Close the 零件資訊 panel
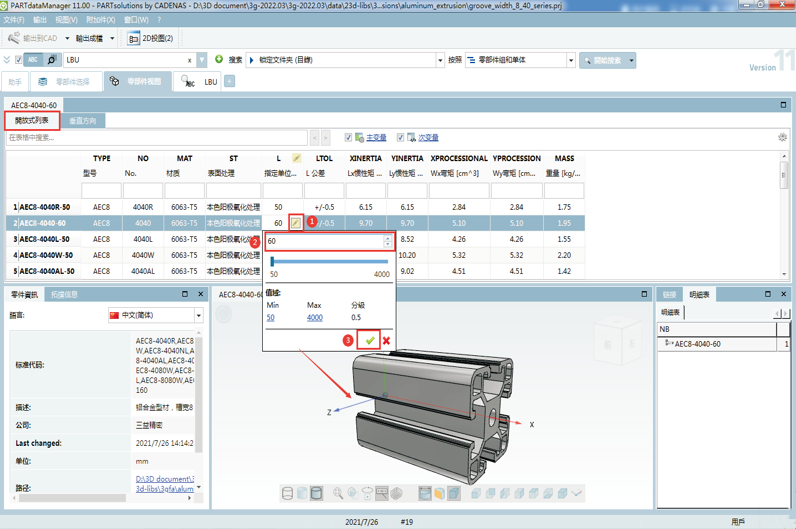The image size is (796, 529). pyautogui.click(x=201, y=294)
